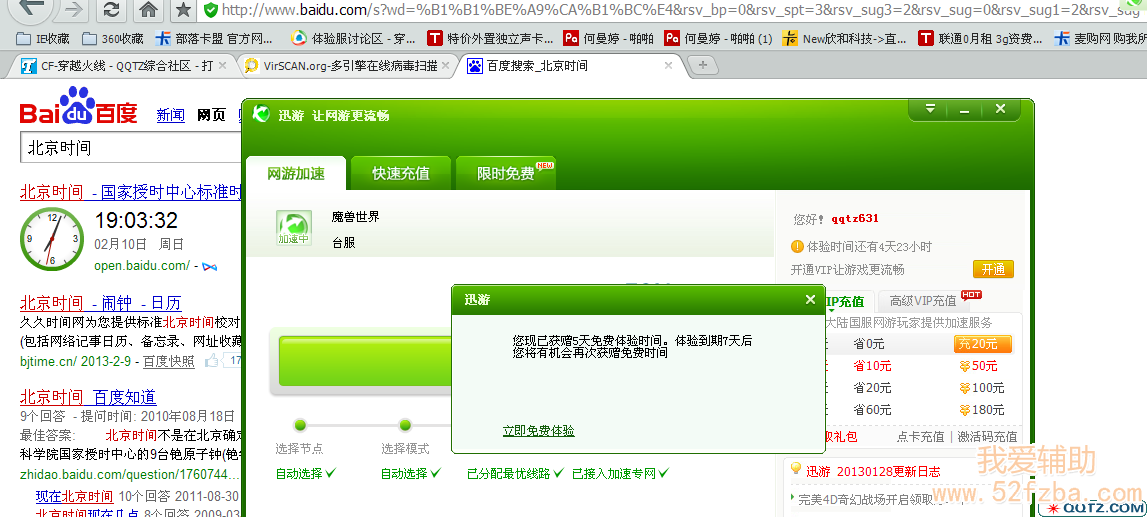Click the Baidu search box with 北京时间
This screenshot has height=517, width=1147.
coord(132,148)
